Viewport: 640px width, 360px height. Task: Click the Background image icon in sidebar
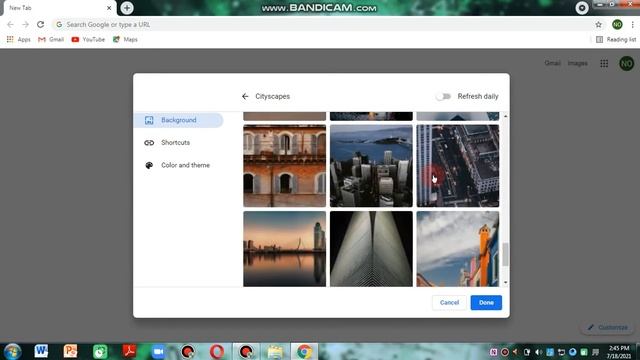pyautogui.click(x=149, y=120)
